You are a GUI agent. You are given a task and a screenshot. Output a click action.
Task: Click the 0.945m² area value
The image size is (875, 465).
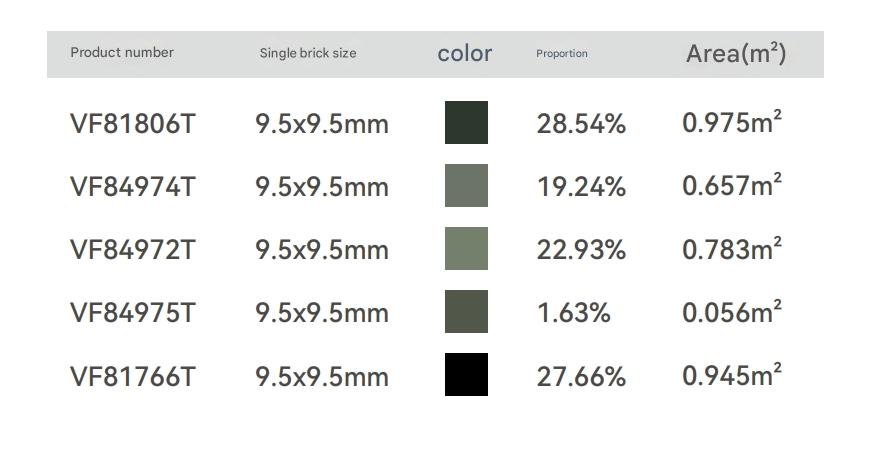732,376
